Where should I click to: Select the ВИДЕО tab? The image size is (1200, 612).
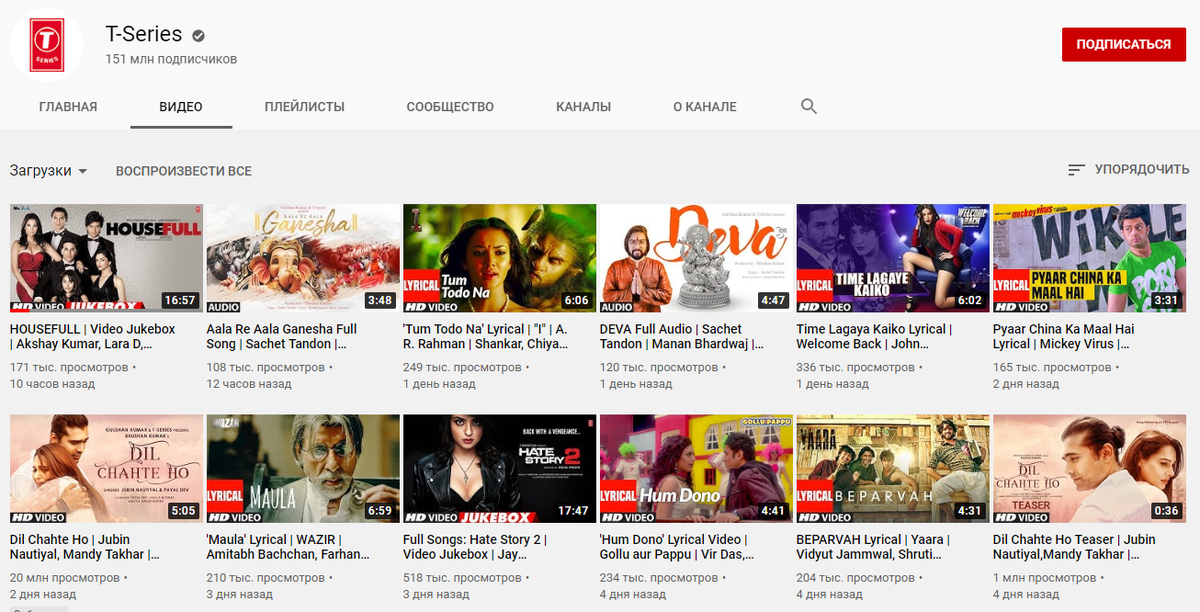[x=181, y=107]
